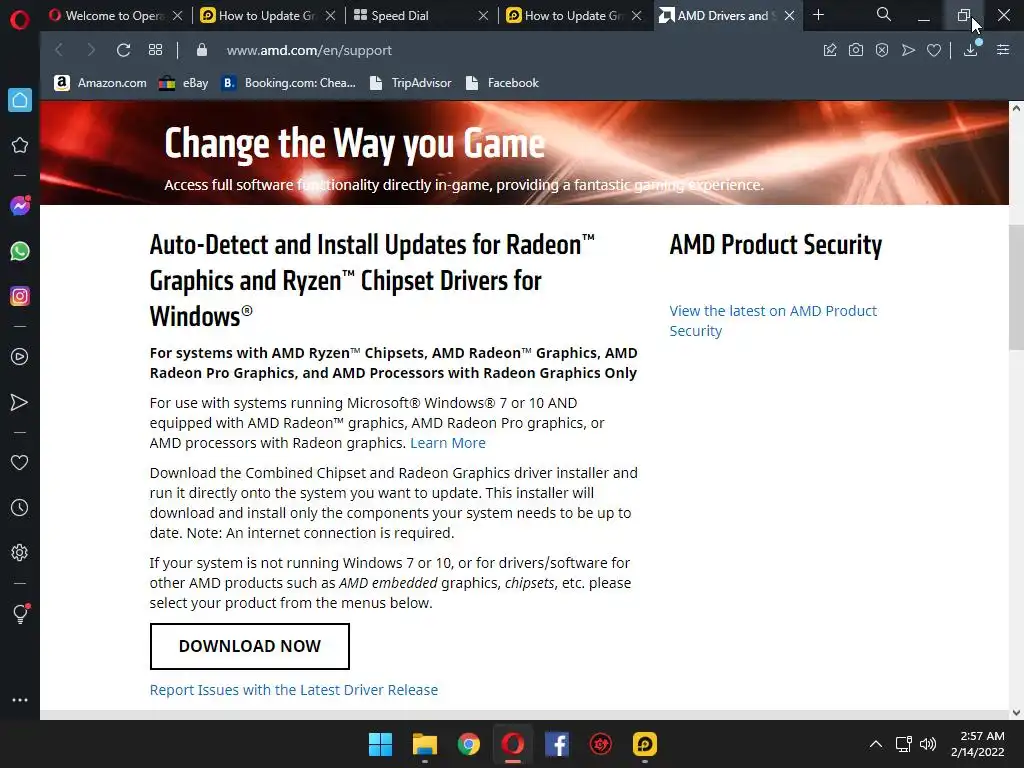The width and height of the screenshot is (1024, 768).
Task: Open the ad blocker shield icon
Action: coord(882,50)
